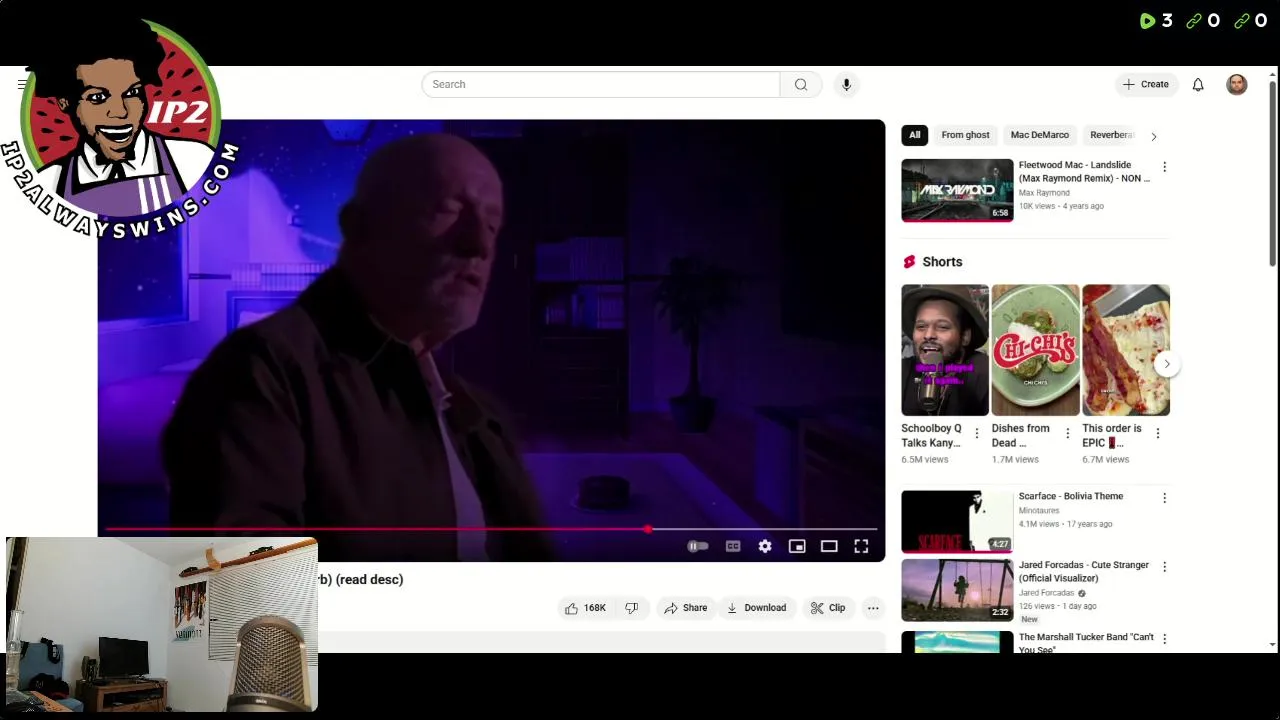Open the Max Raymond channel link

click(1044, 193)
